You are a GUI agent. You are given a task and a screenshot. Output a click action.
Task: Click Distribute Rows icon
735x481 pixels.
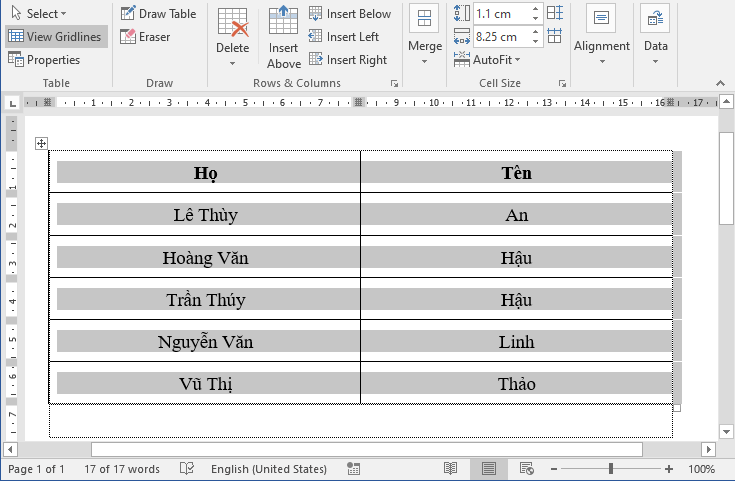point(555,13)
